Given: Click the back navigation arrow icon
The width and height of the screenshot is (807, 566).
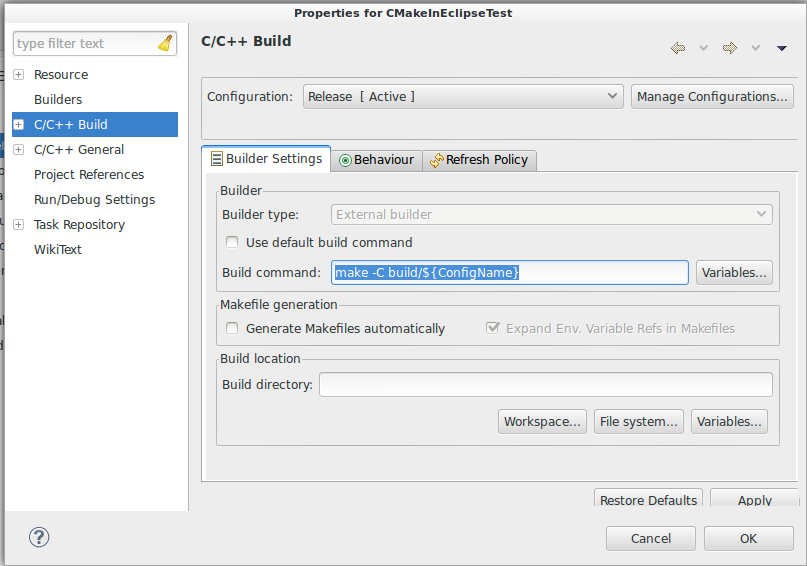Looking at the screenshot, I should (x=678, y=48).
